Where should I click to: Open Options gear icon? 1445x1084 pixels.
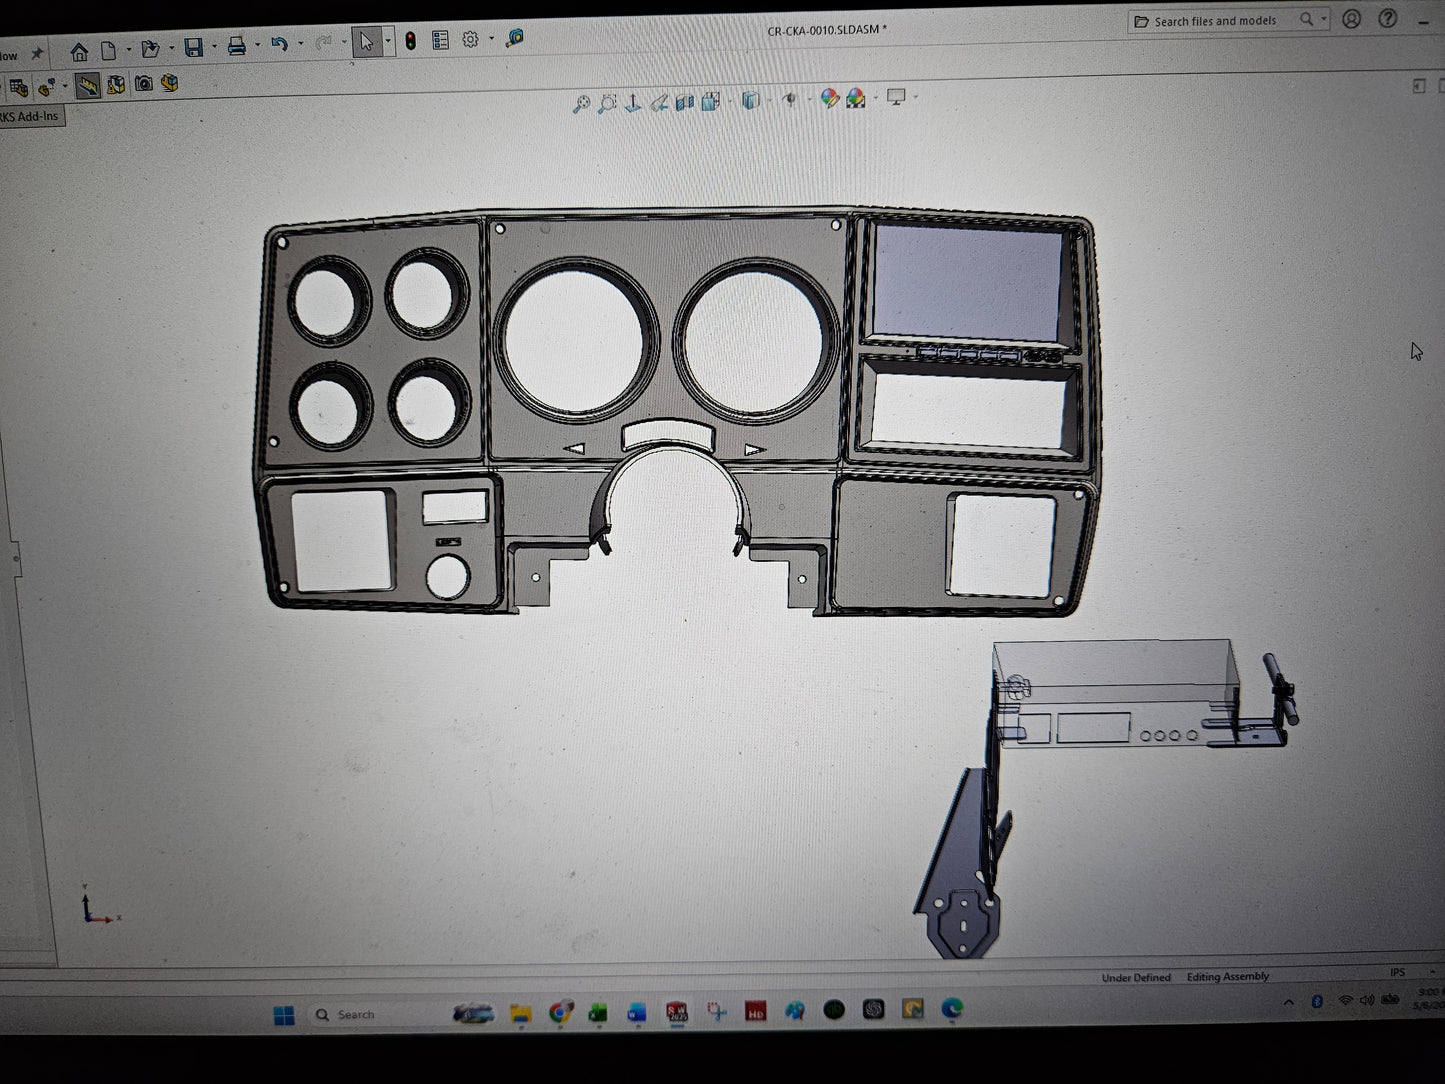(x=470, y=39)
